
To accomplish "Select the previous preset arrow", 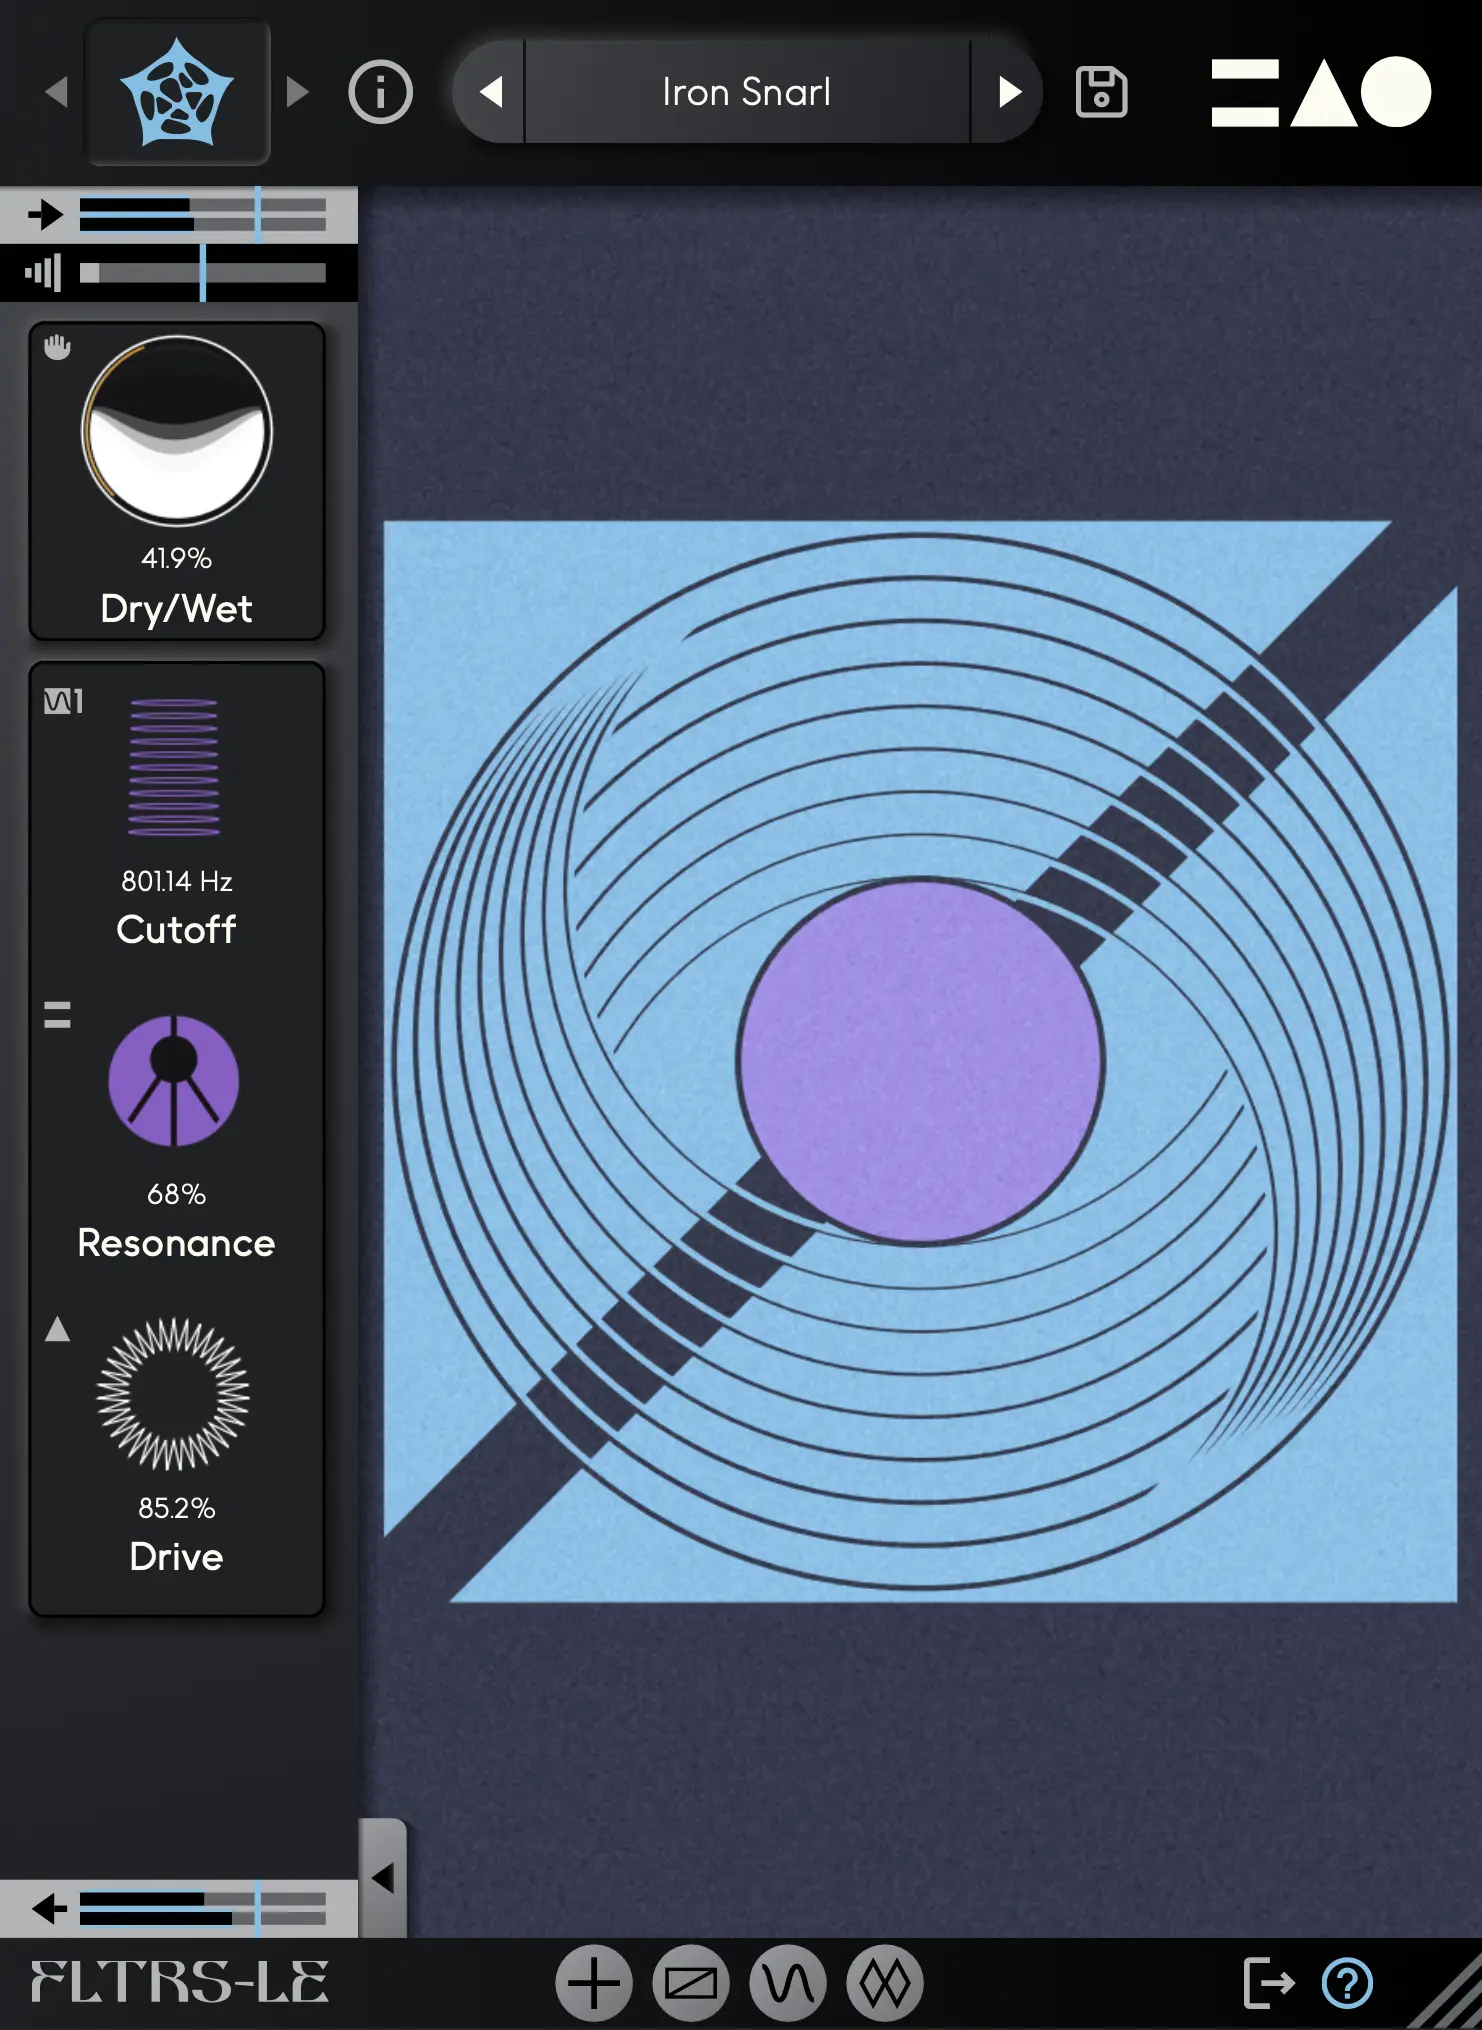I will pos(490,92).
